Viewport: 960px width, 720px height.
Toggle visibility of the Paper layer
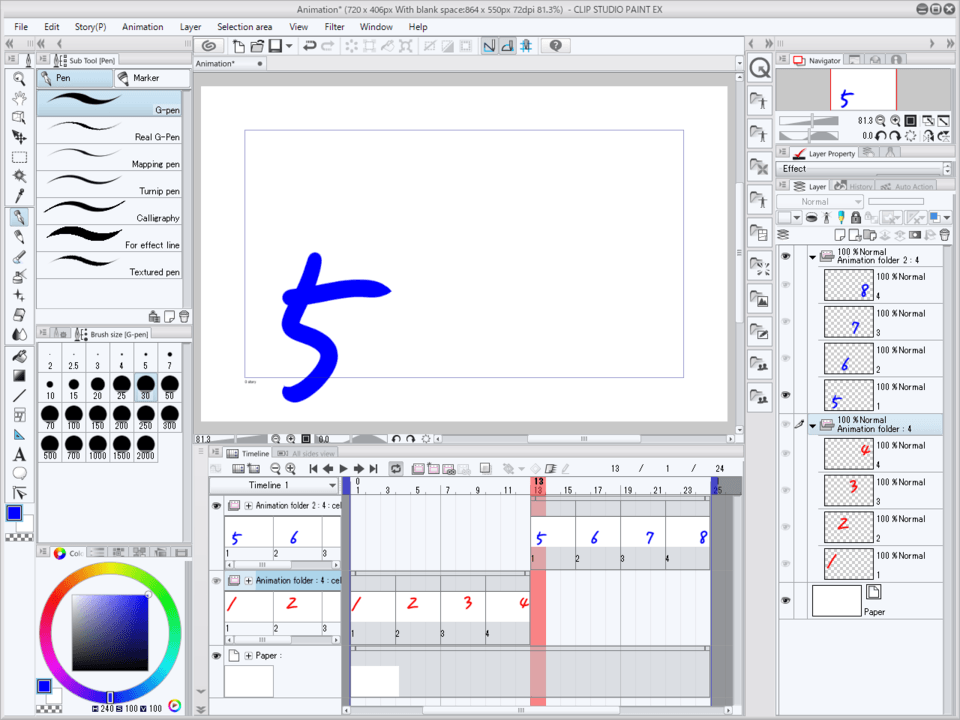pos(785,600)
